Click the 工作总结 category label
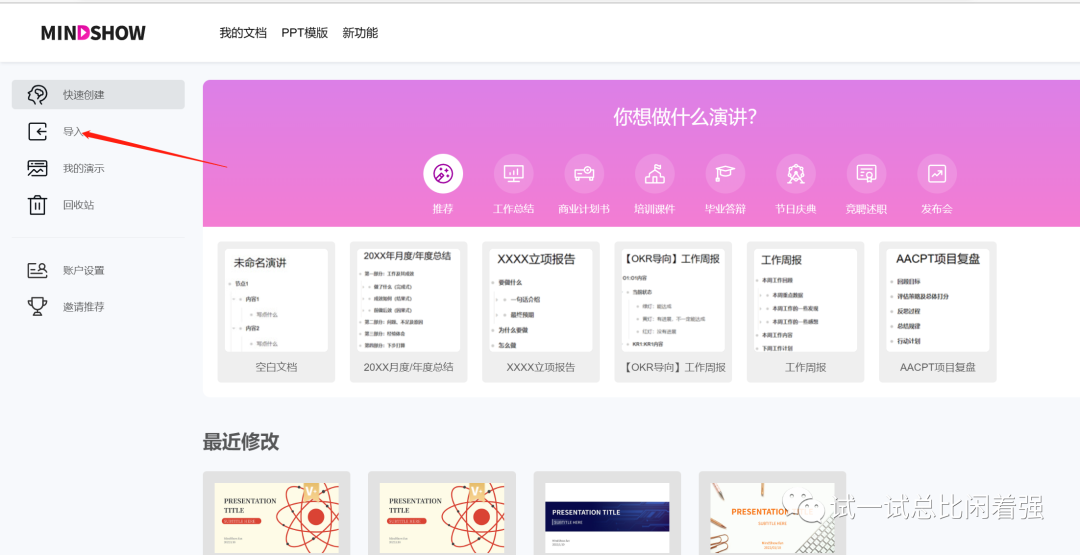 point(514,209)
